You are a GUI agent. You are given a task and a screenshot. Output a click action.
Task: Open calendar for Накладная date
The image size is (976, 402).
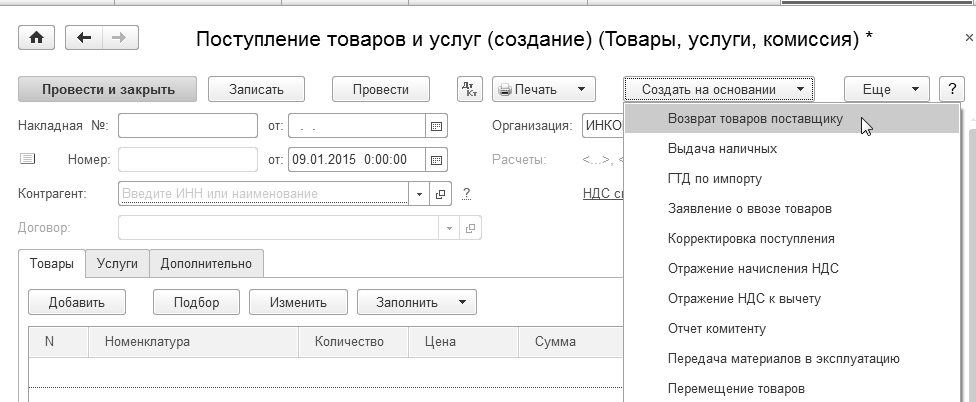click(435, 126)
